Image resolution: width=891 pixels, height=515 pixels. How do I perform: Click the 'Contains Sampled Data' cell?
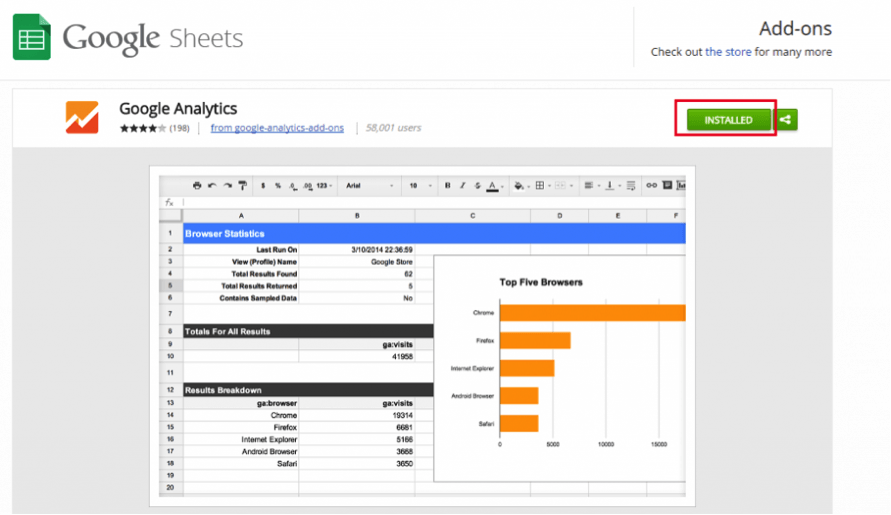241,298
